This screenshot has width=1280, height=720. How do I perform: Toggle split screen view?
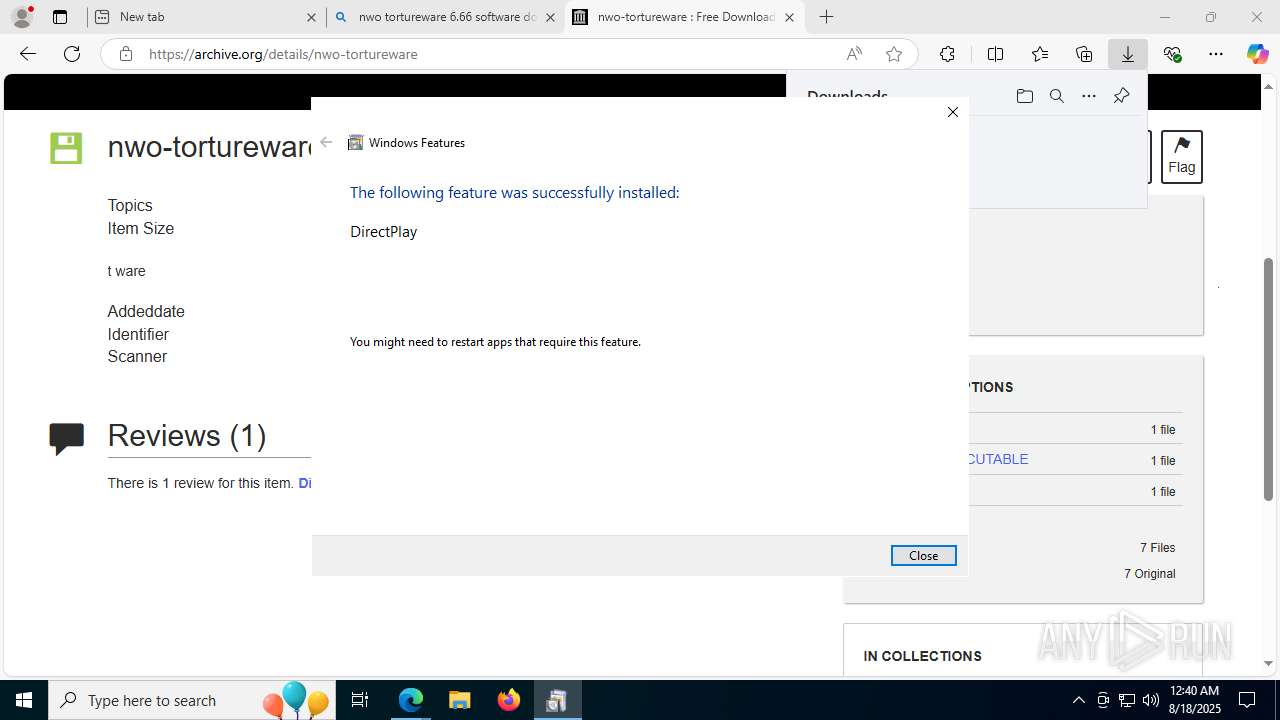click(x=995, y=54)
